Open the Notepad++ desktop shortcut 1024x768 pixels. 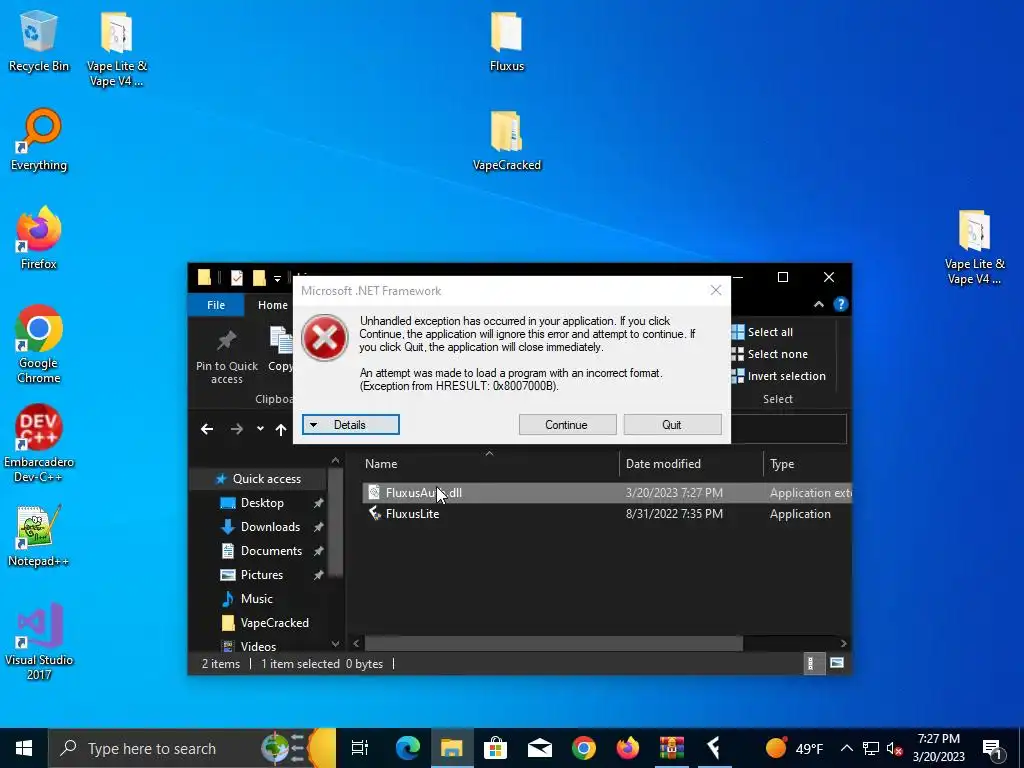click(39, 536)
